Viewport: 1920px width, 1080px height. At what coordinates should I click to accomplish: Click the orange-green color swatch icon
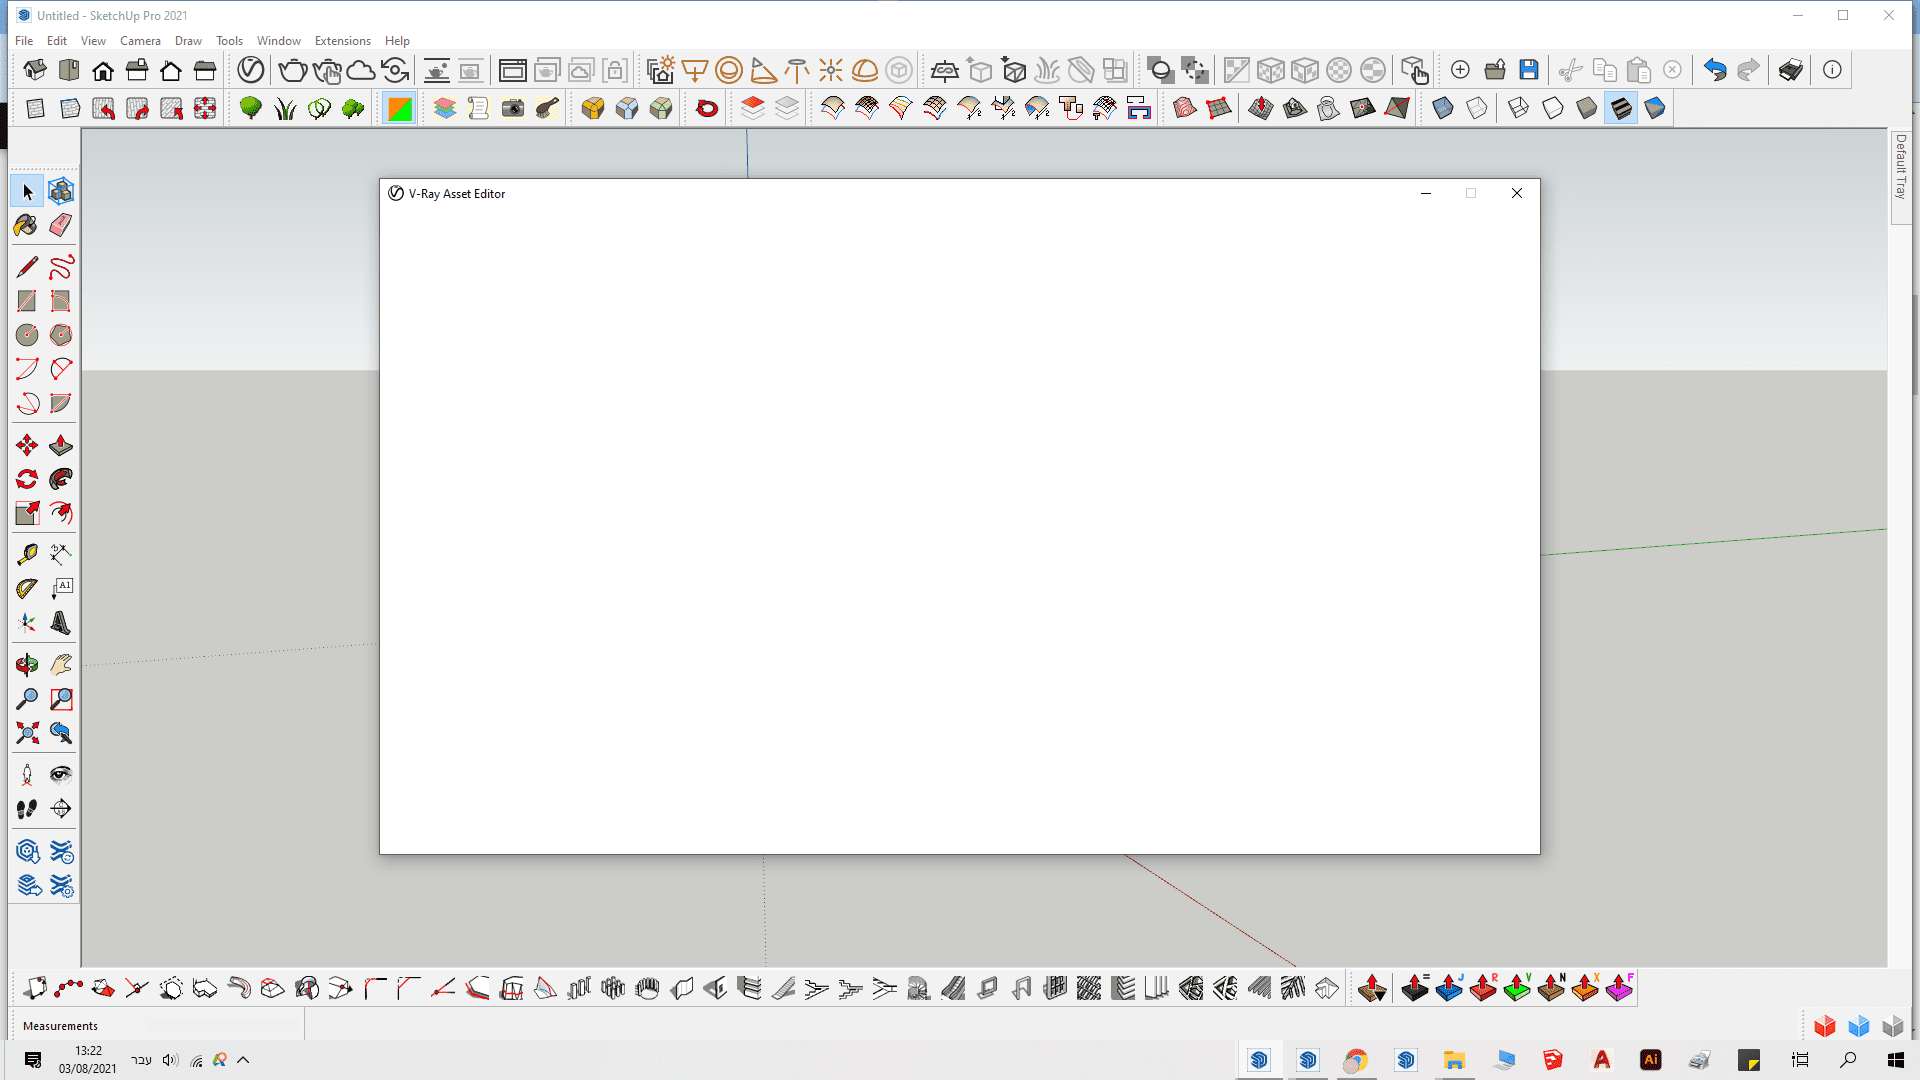pos(399,108)
